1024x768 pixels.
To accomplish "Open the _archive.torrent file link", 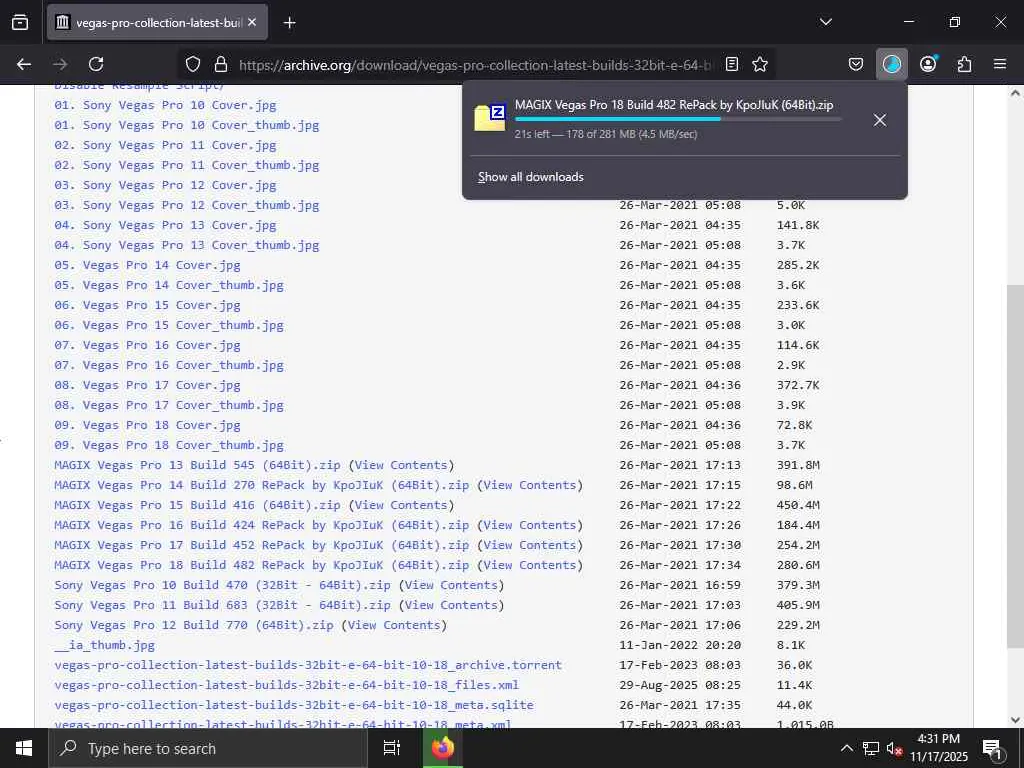I will click(x=308, y=665).
